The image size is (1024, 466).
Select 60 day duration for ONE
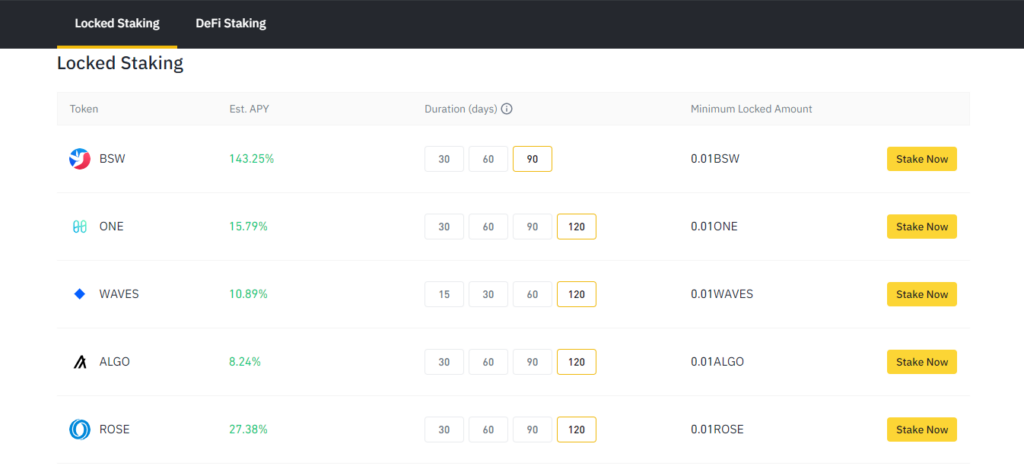pos(488,226)
